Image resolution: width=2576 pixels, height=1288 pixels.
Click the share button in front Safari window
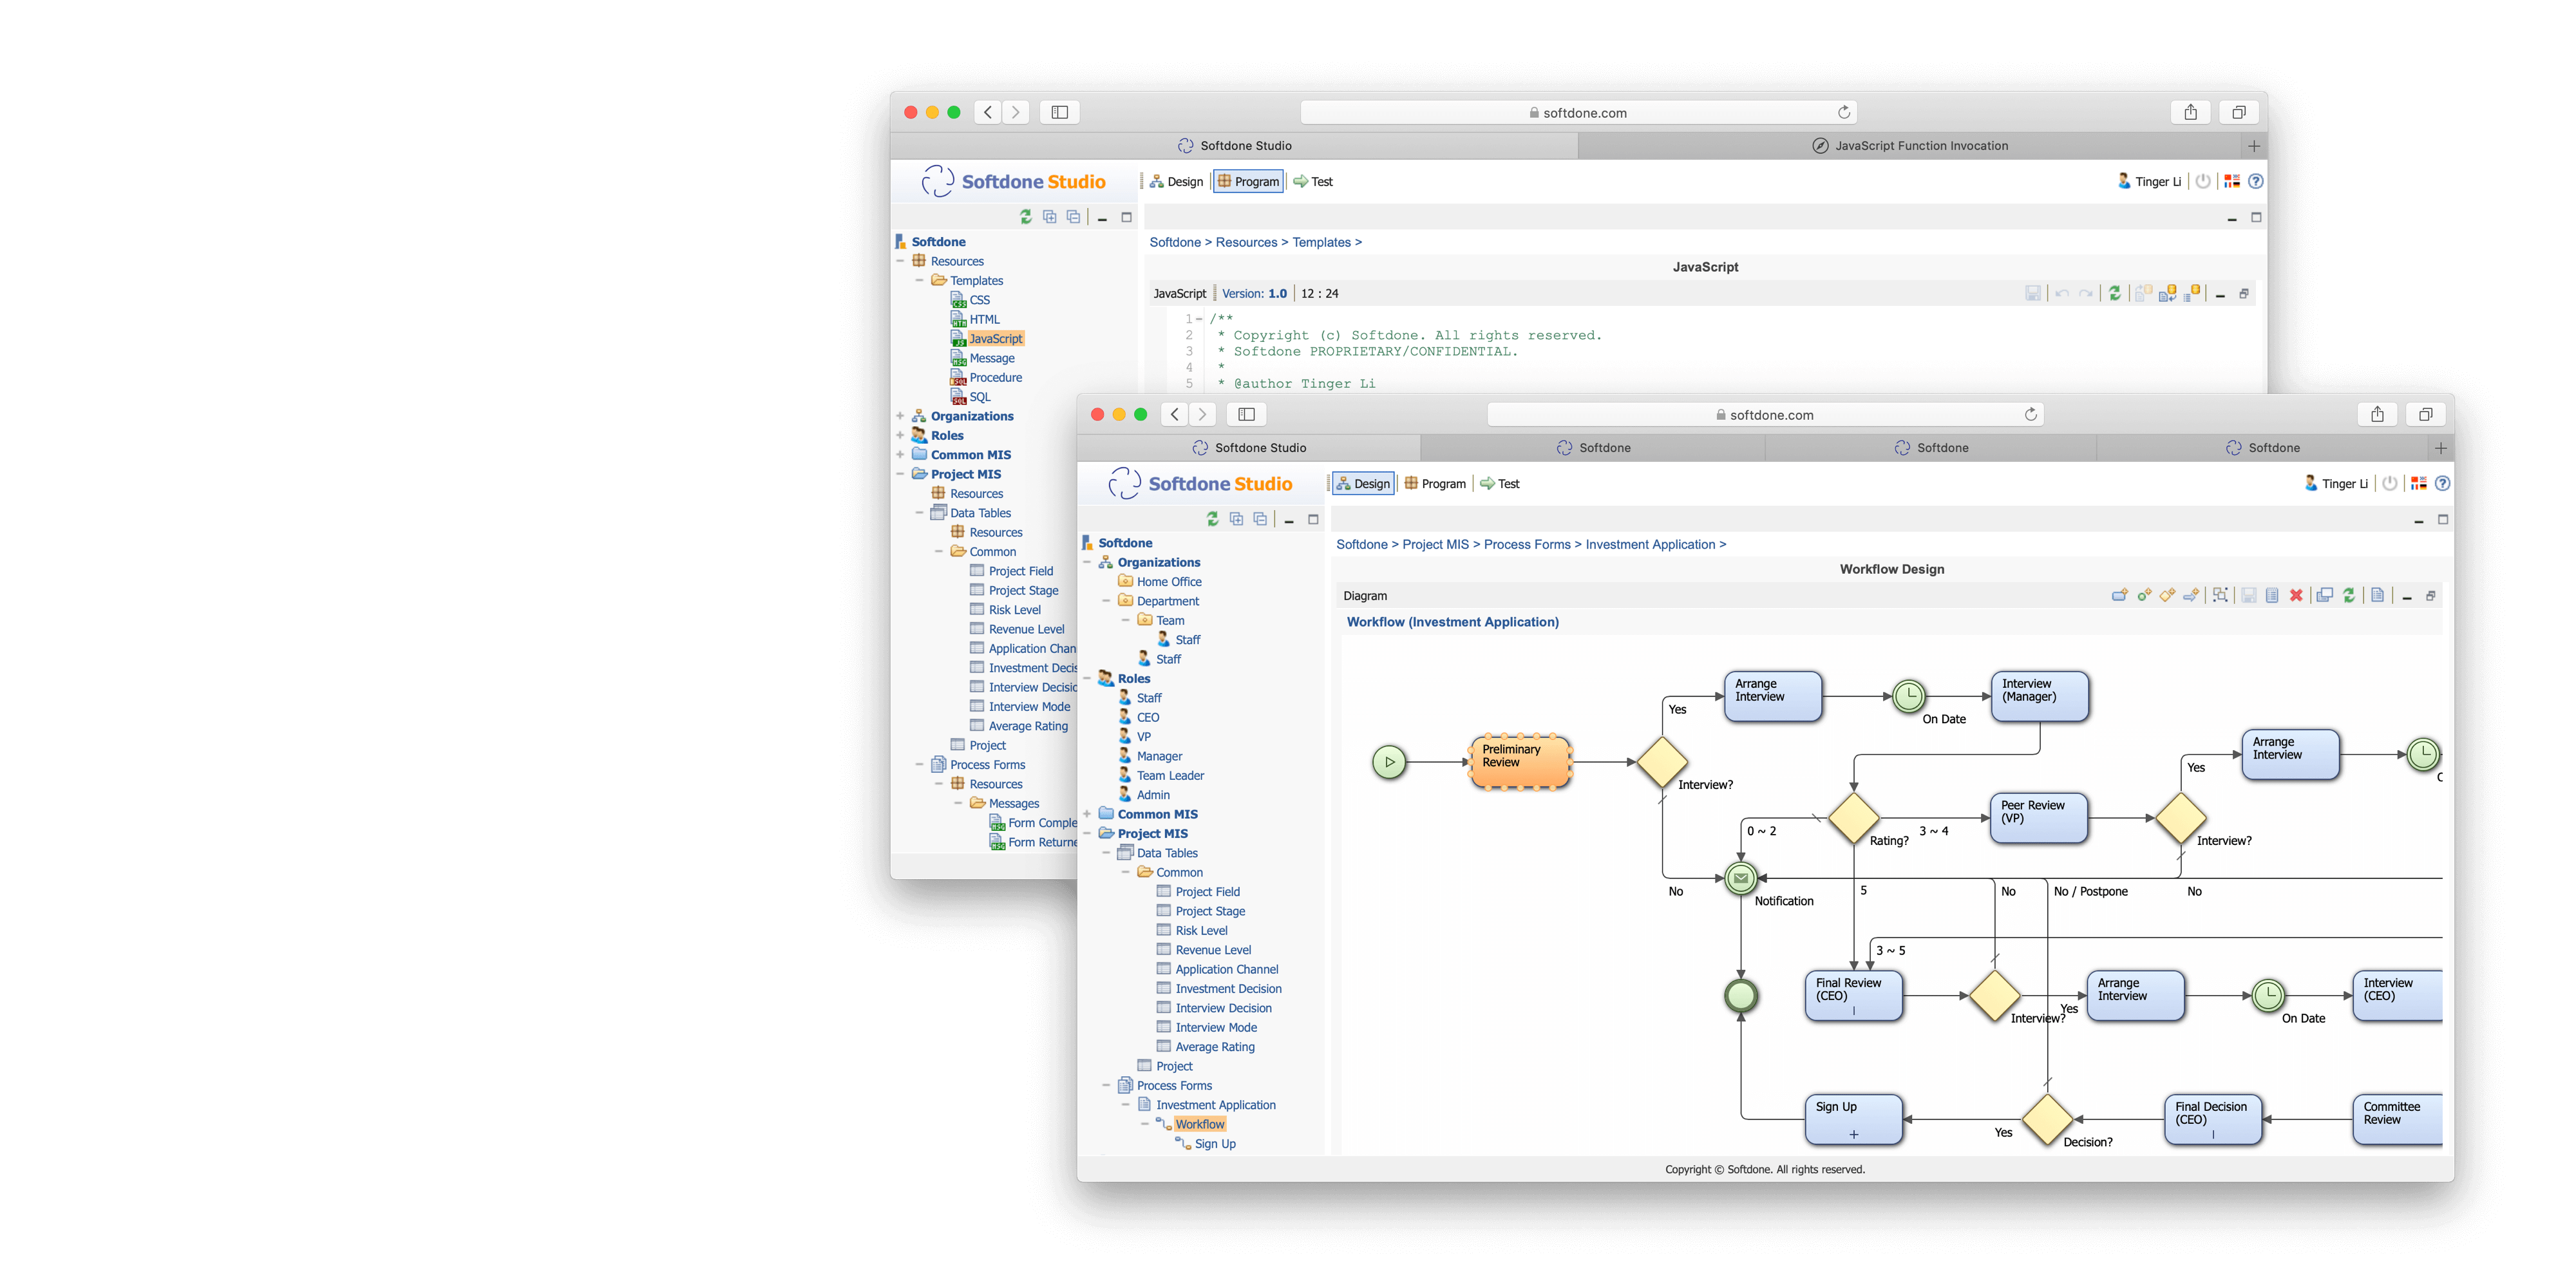[2377, 415]
